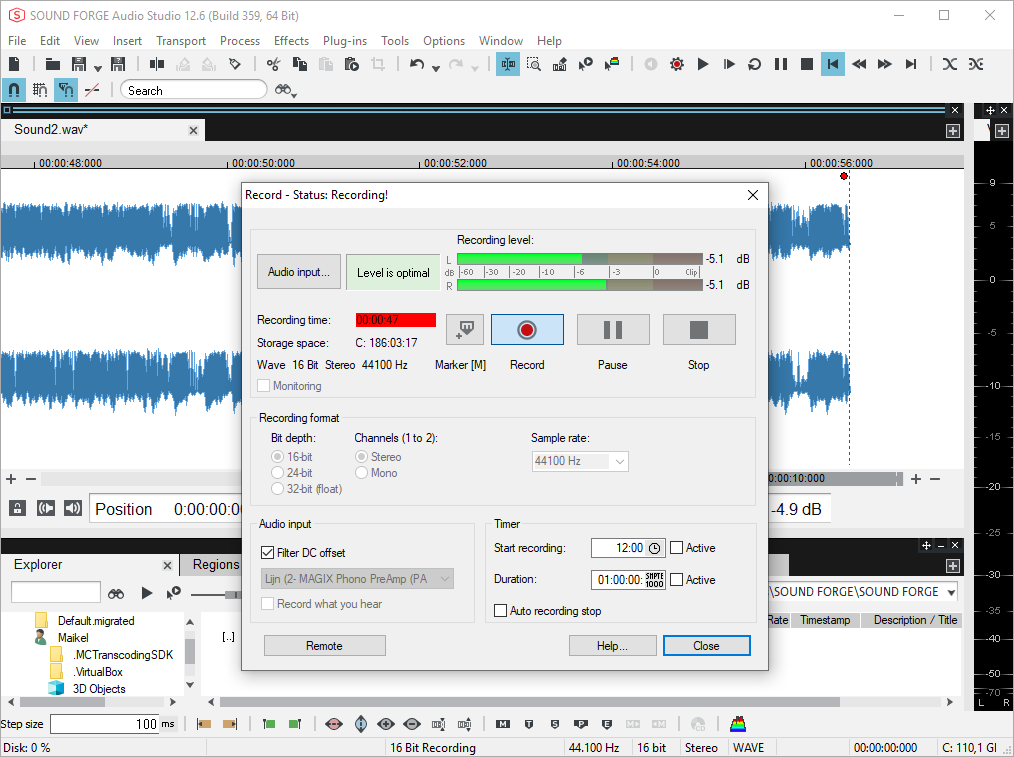Click the Remote button

(x=325, y=646)
